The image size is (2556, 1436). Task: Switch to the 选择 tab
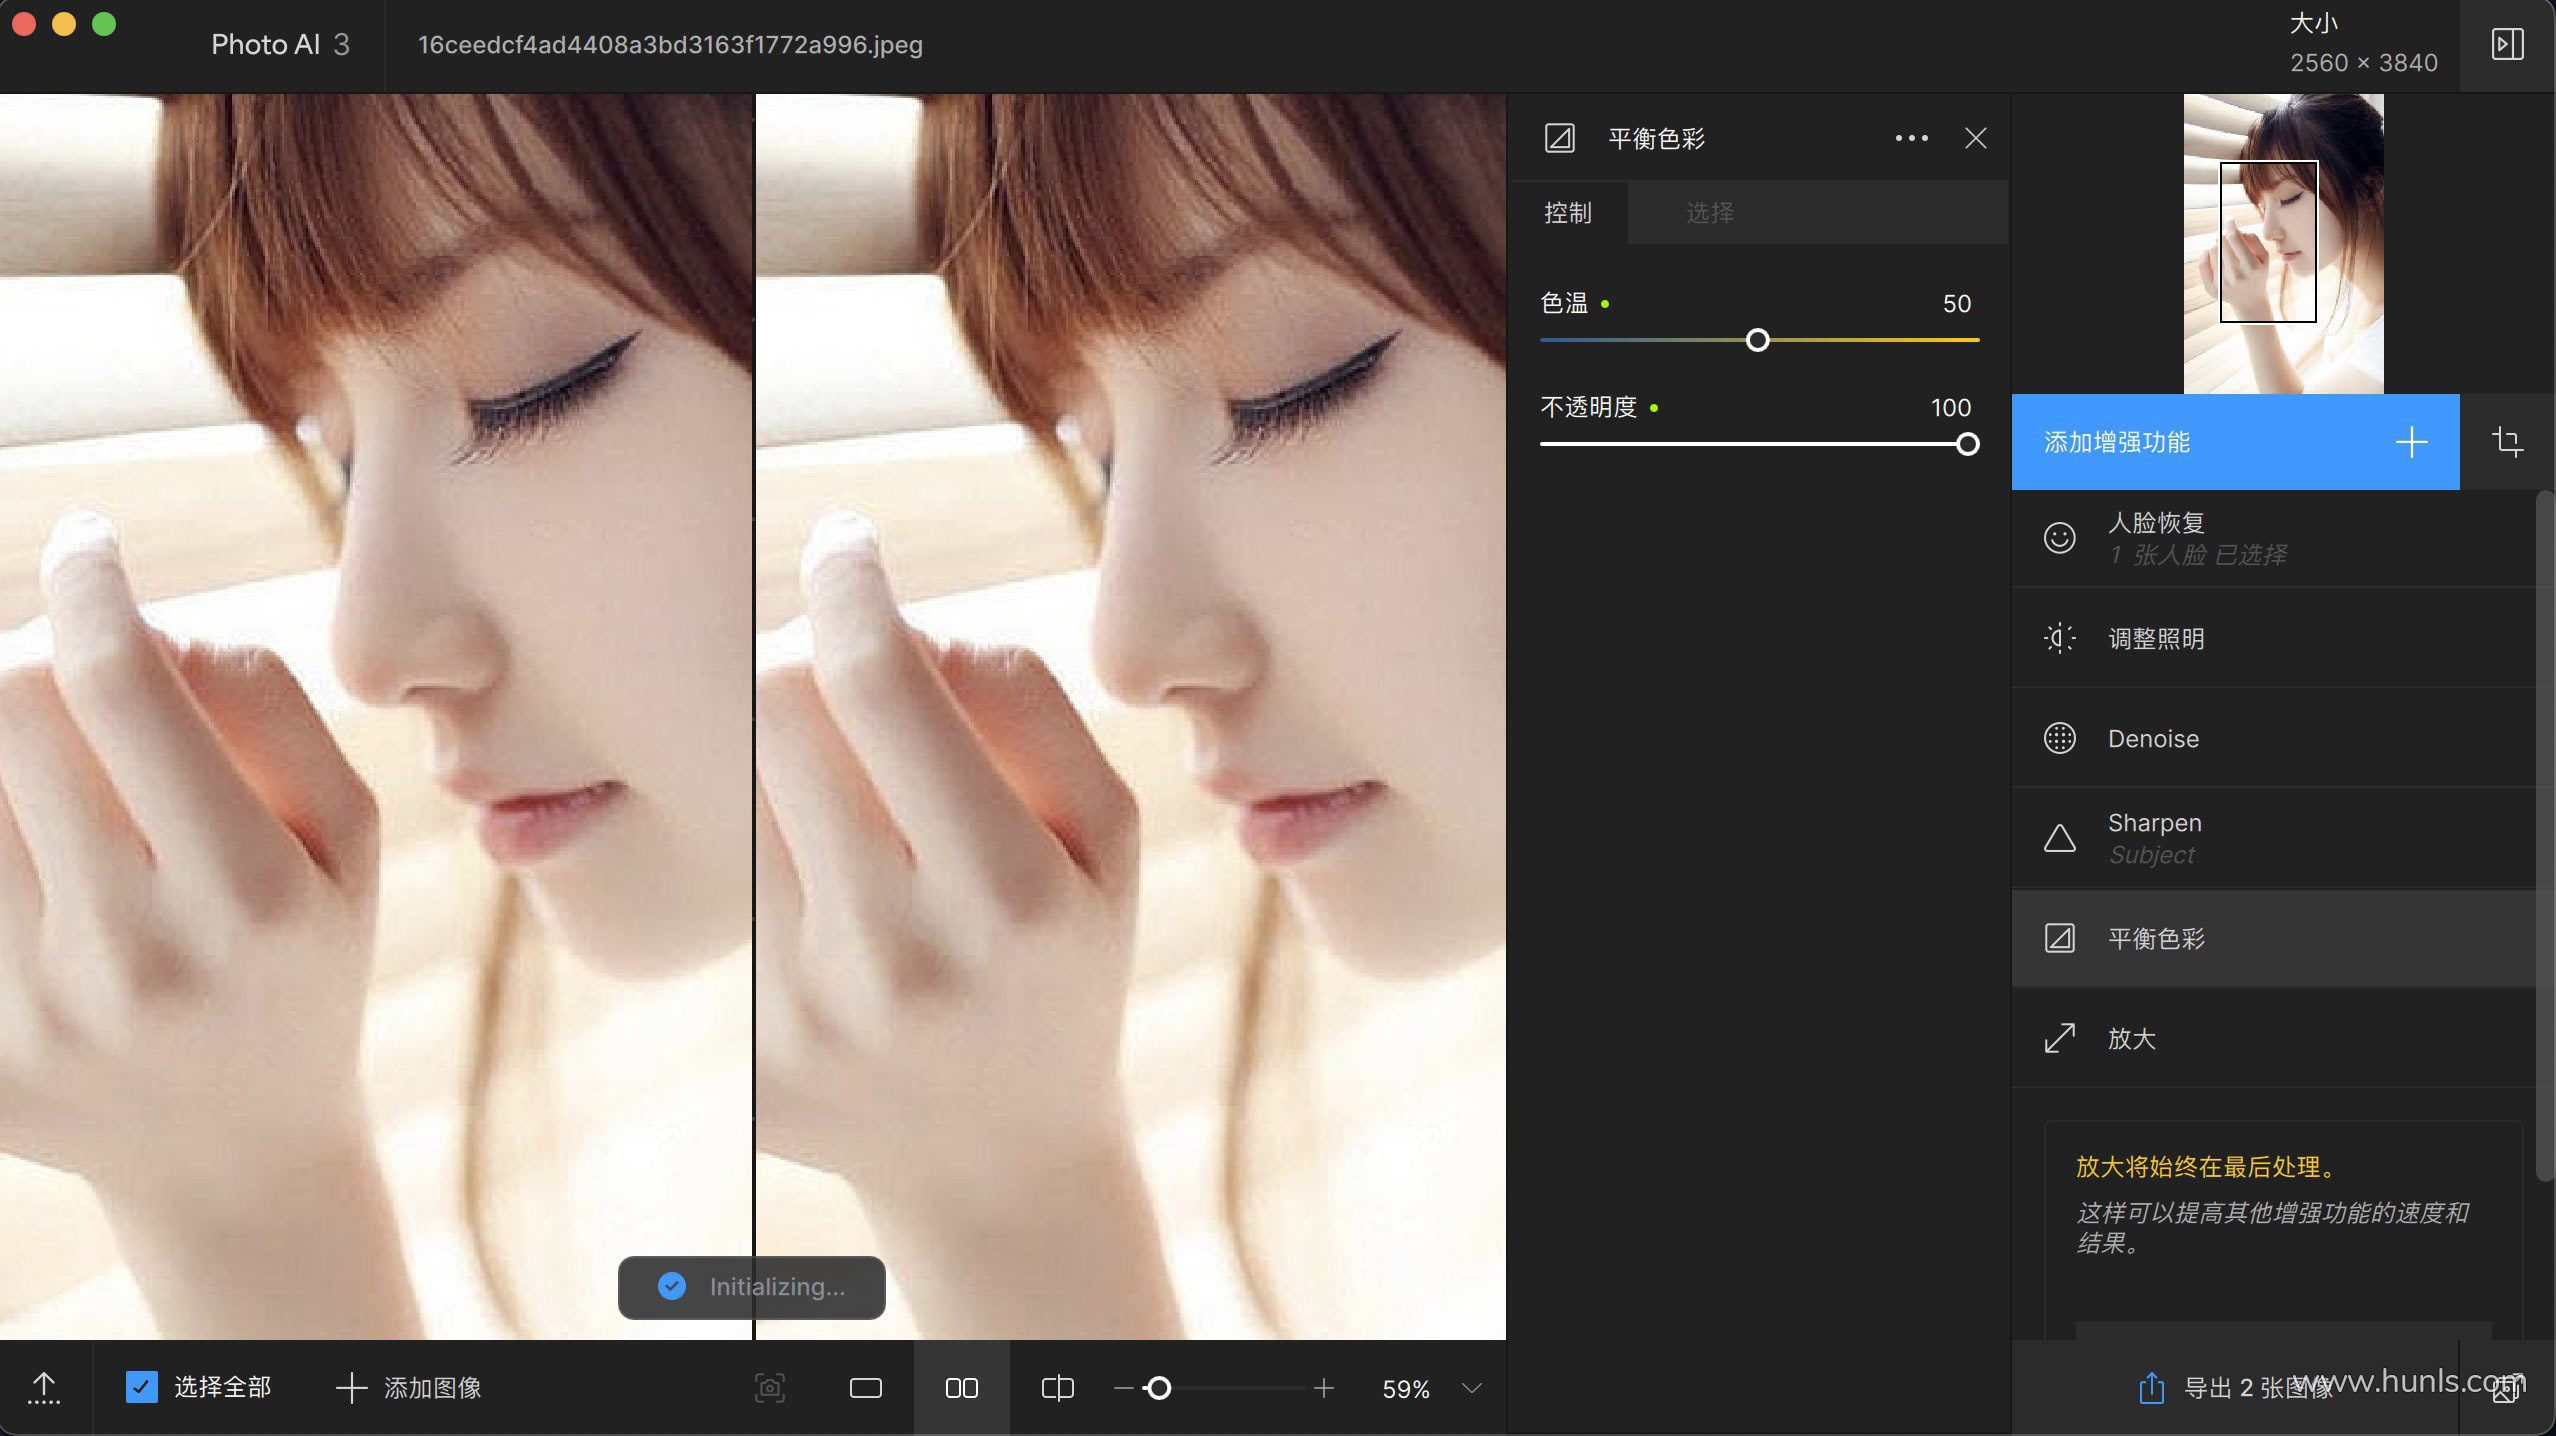(x=1709, y=213)
